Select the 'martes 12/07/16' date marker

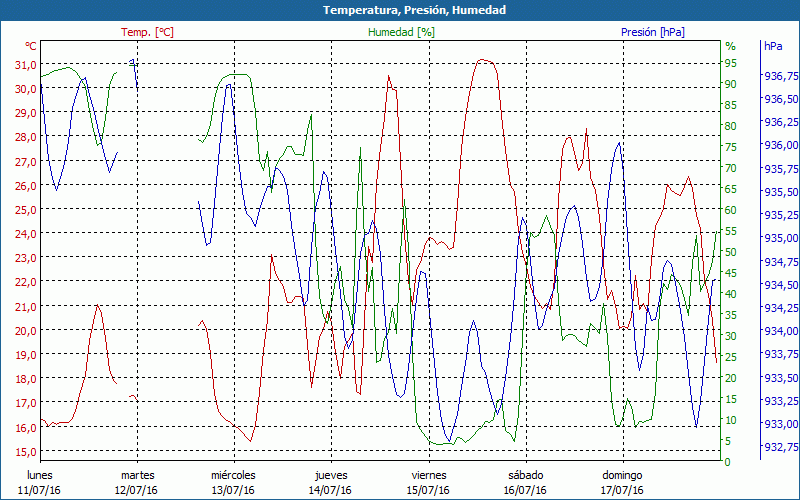pos(137,482)
